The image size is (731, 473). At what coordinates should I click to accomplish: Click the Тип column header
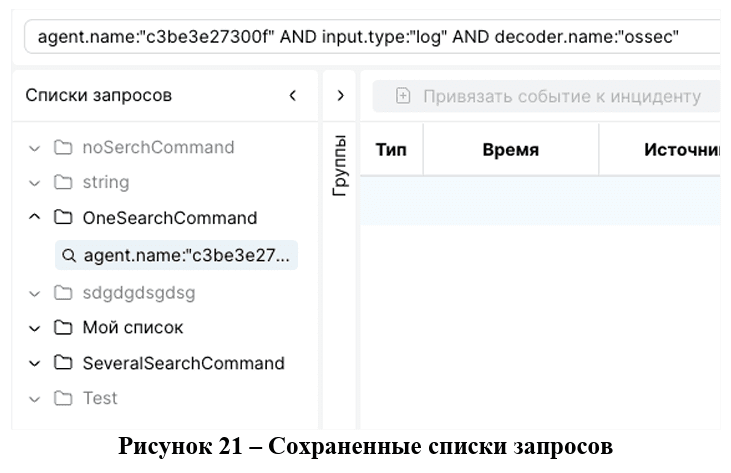(x=390, y=150)
